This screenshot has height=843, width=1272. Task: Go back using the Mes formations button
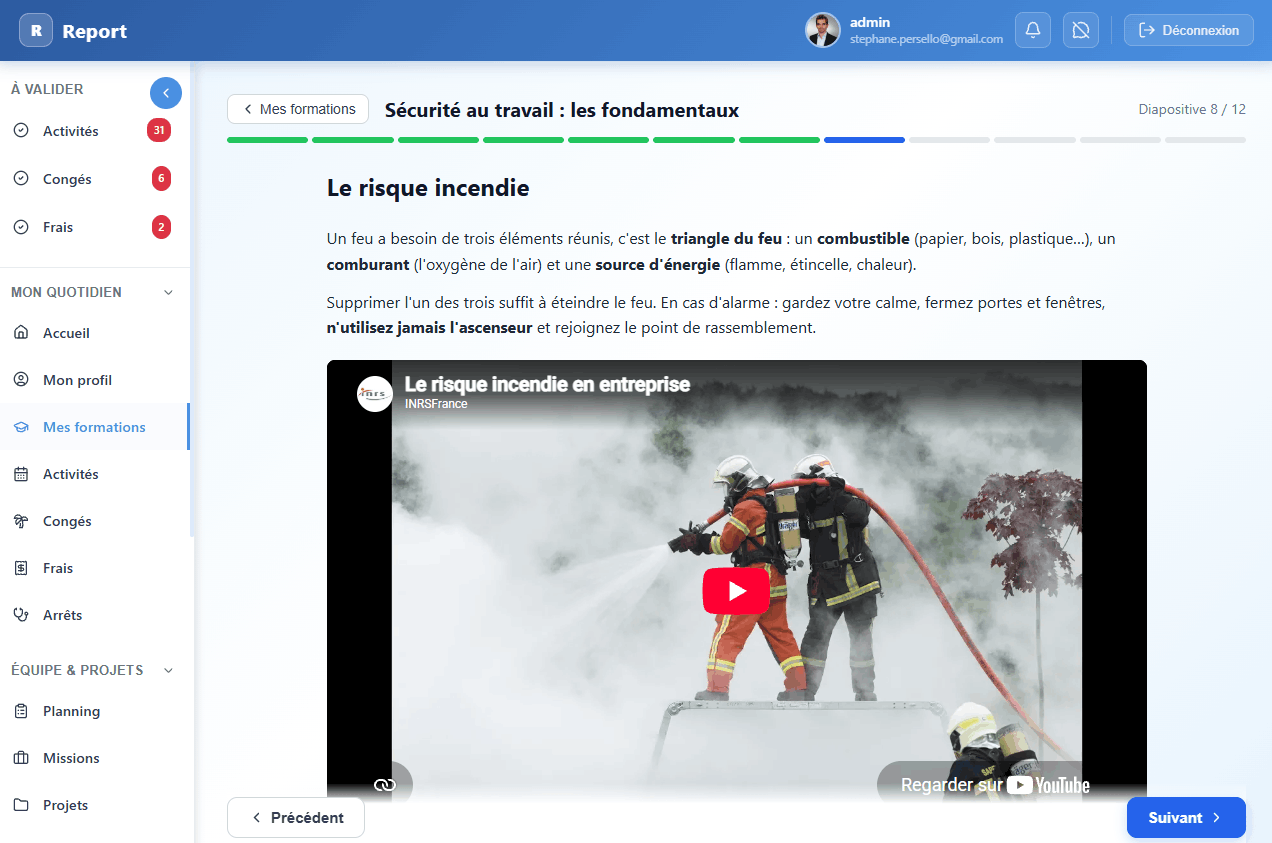[x=298, y=109]
